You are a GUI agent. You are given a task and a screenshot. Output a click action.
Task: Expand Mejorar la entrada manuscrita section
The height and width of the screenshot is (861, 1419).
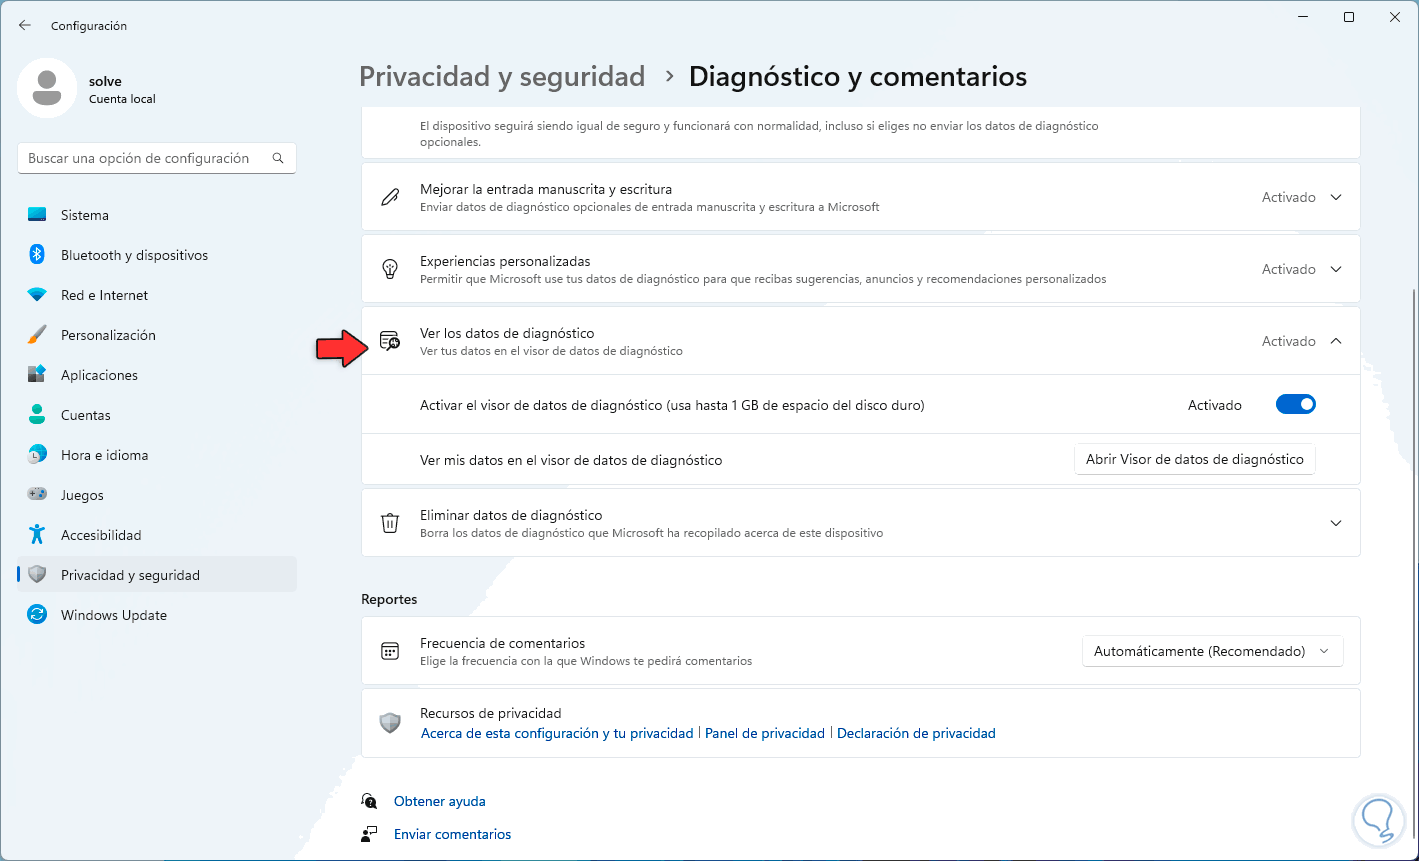pyautogui.click(x=1336, y=197)
